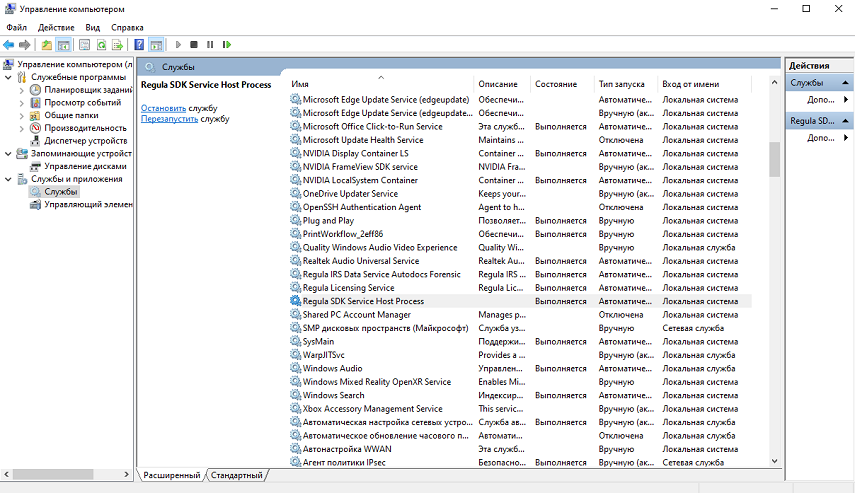Select Shared PC Account Manager service
Image resolution: width=855 pixels, height=493 pixels.
pyautogui.click(x=520, y=315)
